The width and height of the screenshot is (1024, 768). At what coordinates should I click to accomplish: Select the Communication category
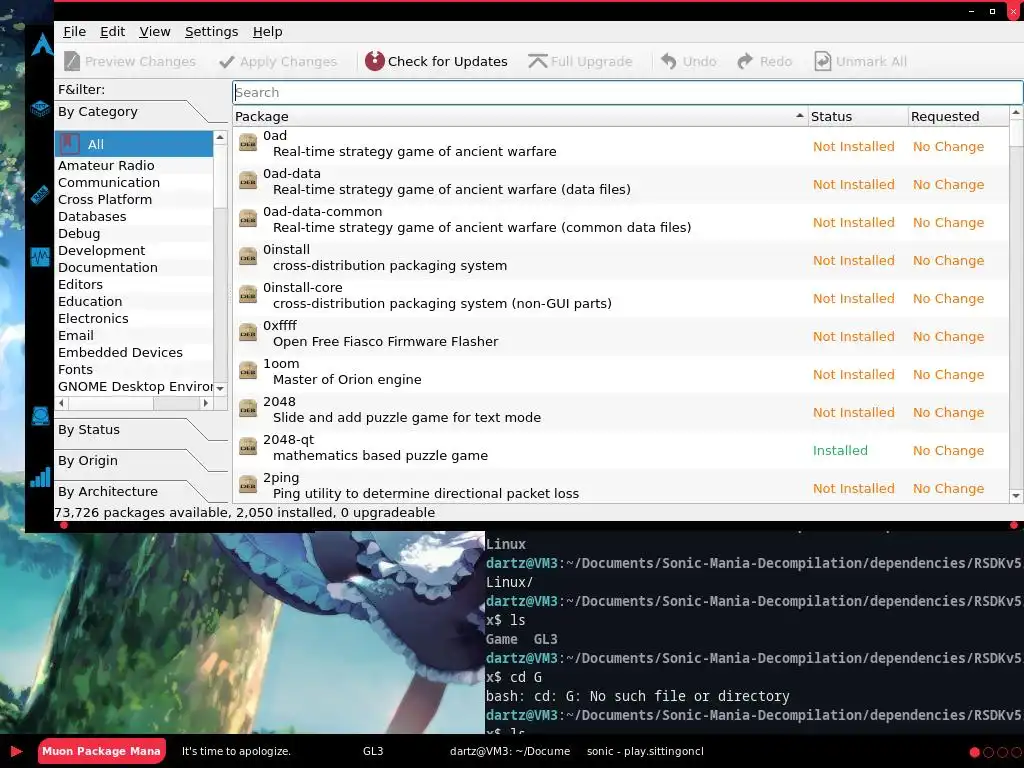click(134, 182)
